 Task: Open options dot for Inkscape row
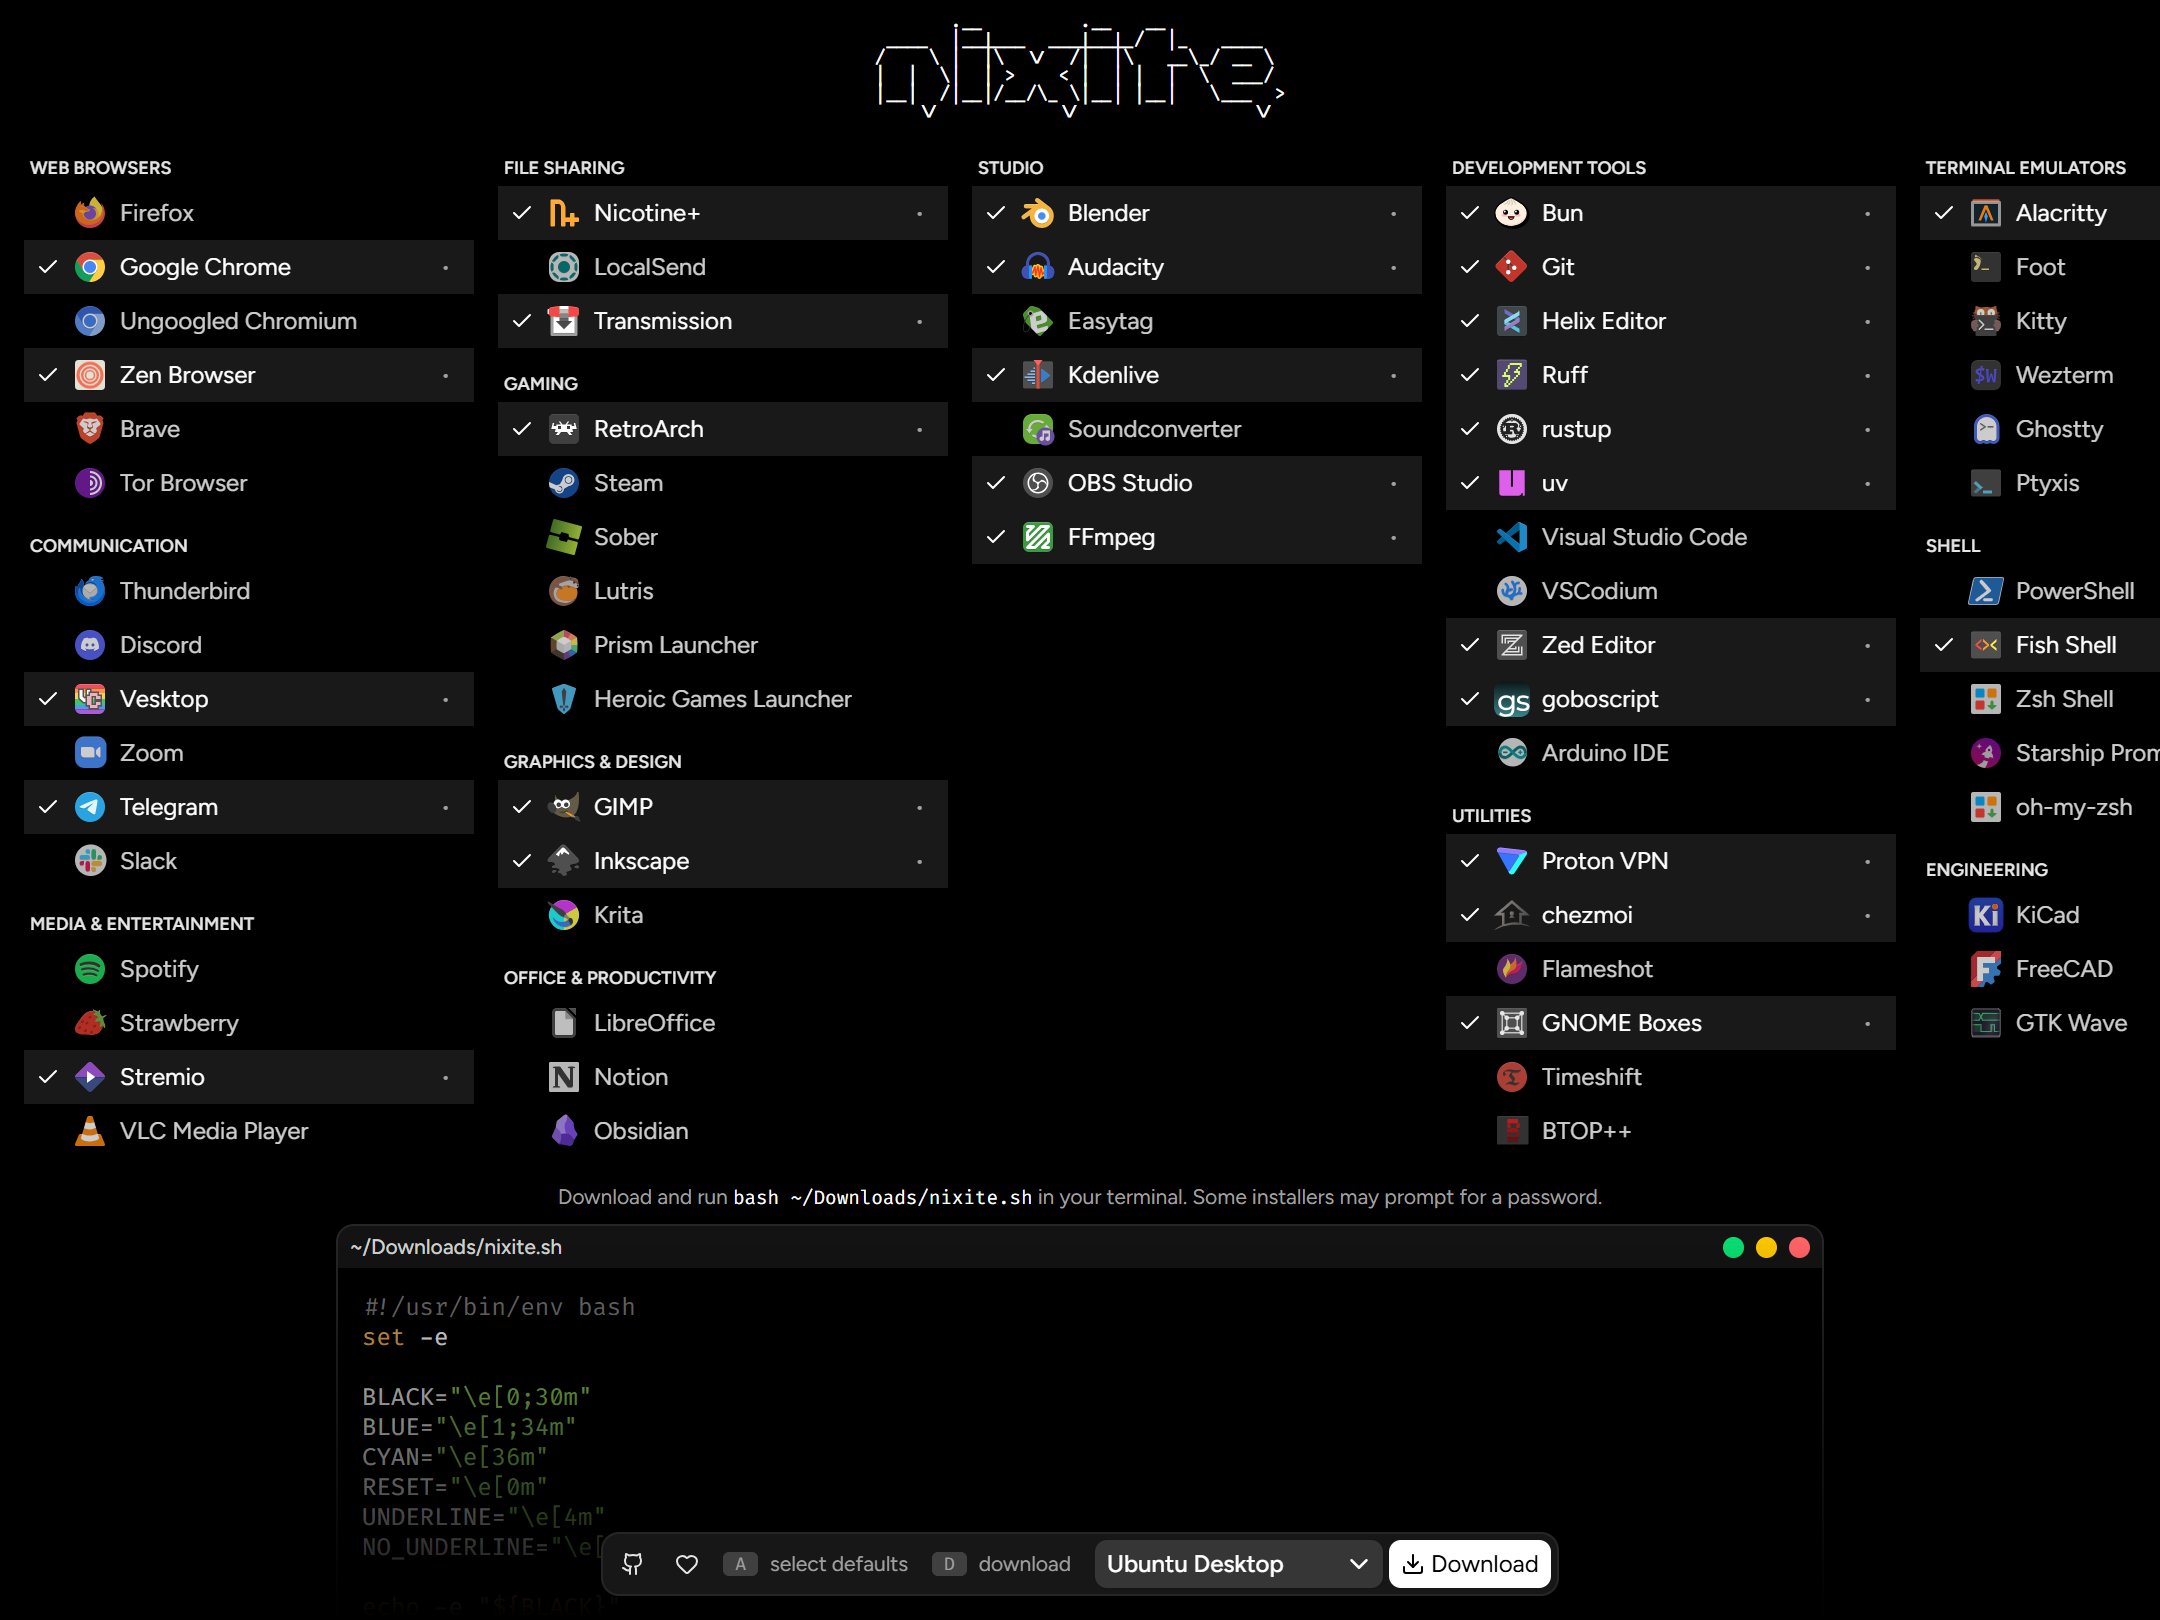point(920,861)
